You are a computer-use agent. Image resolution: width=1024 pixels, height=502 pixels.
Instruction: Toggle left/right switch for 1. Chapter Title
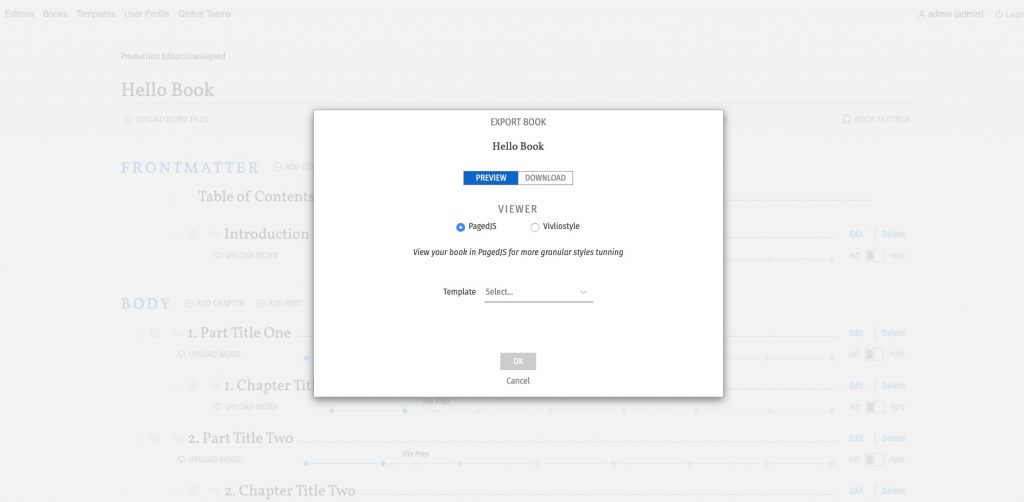pos(874,407)
